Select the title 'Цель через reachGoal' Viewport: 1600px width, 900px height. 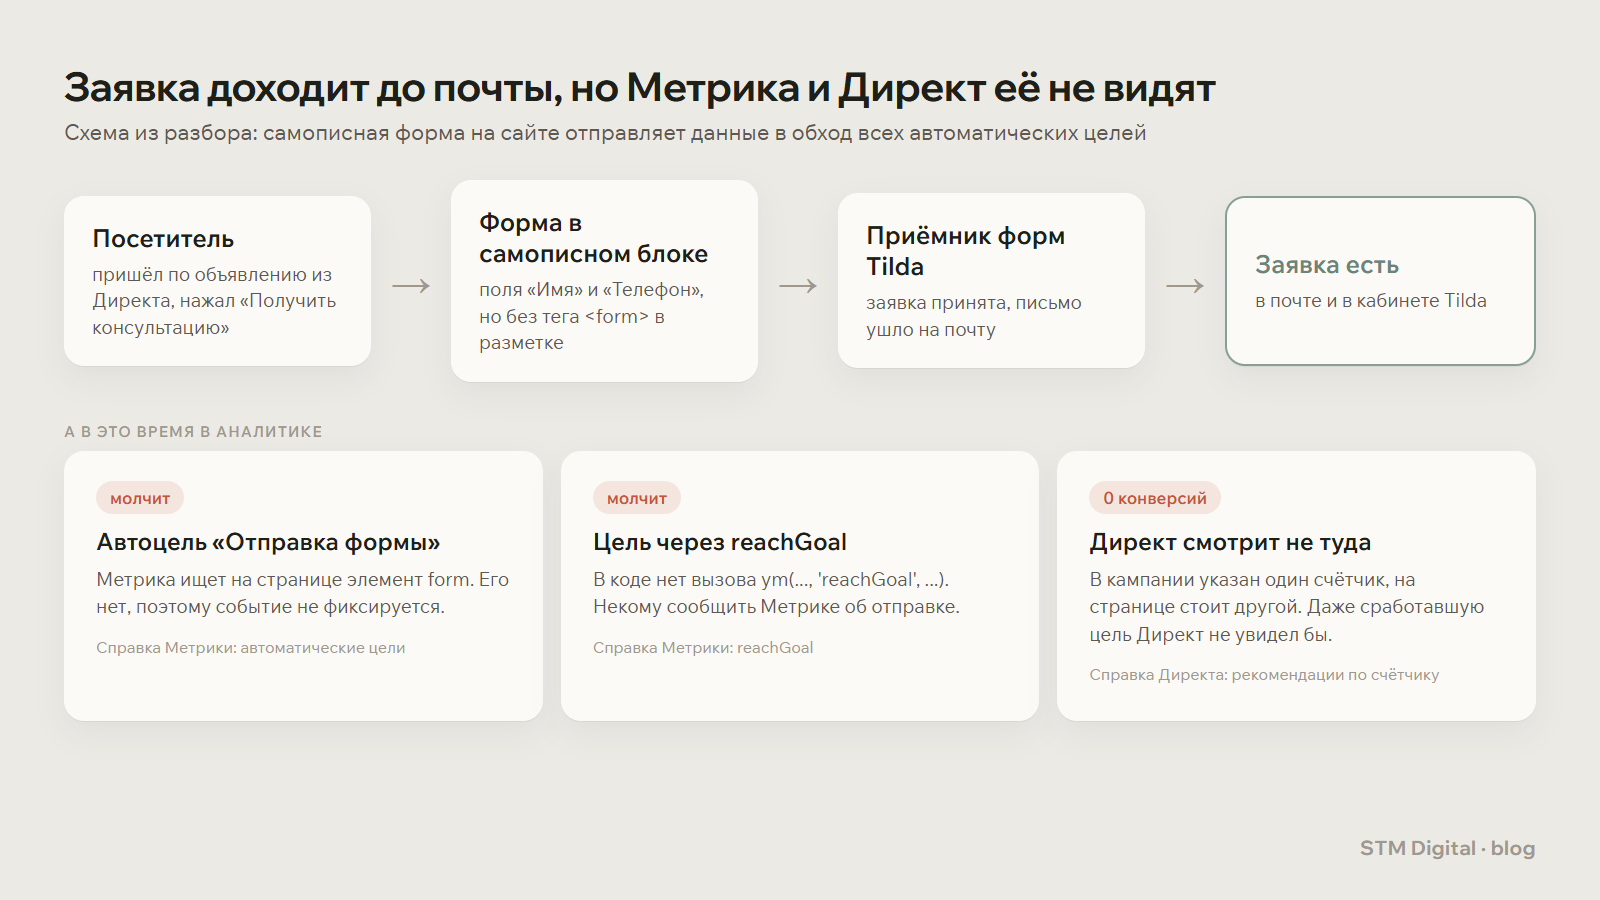720,542
